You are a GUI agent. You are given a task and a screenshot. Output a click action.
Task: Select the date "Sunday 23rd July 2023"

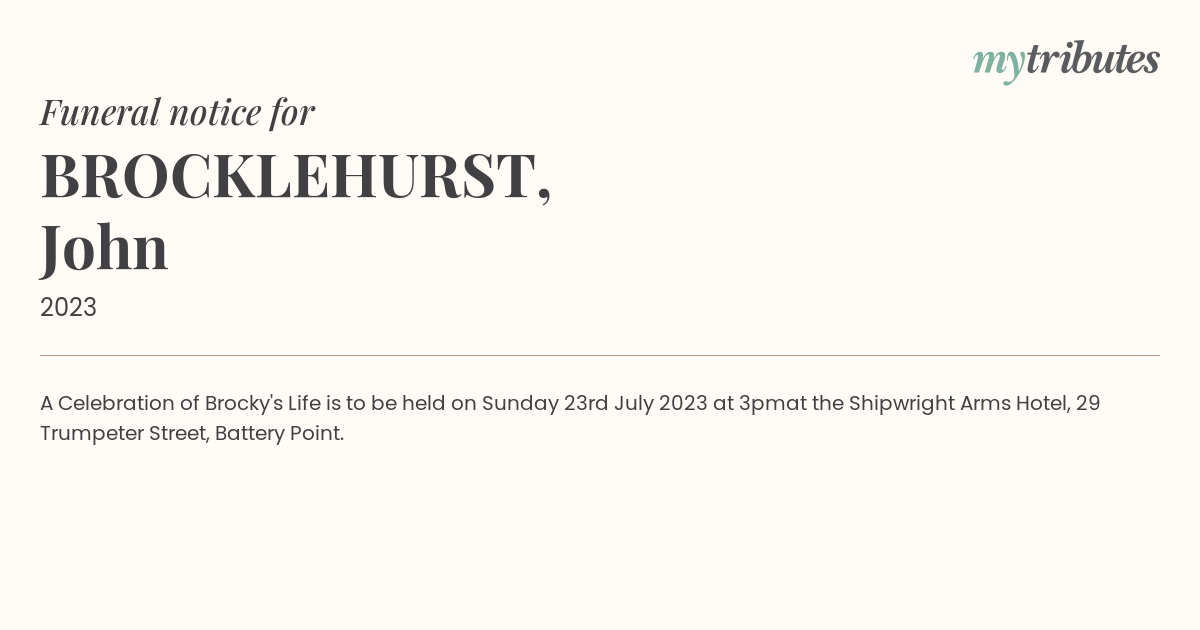[x=594, y=404]
